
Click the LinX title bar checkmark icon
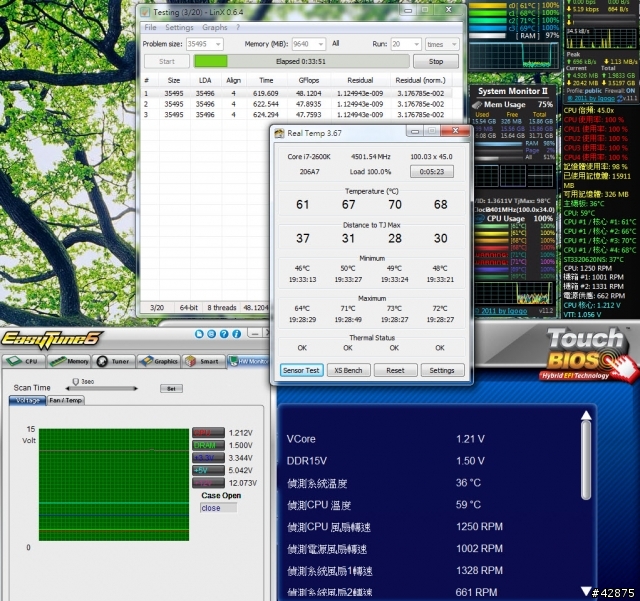pos(145,12)
